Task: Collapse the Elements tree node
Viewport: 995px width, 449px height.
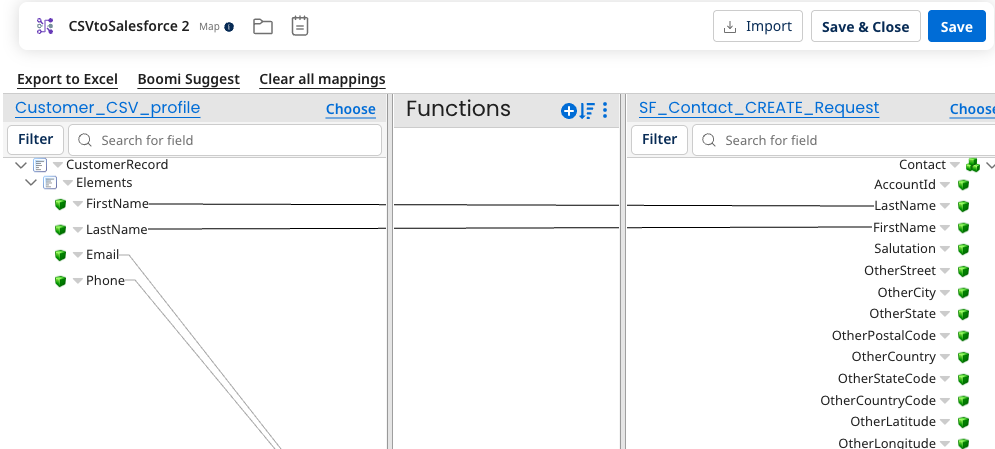Action: coord(30,183)
